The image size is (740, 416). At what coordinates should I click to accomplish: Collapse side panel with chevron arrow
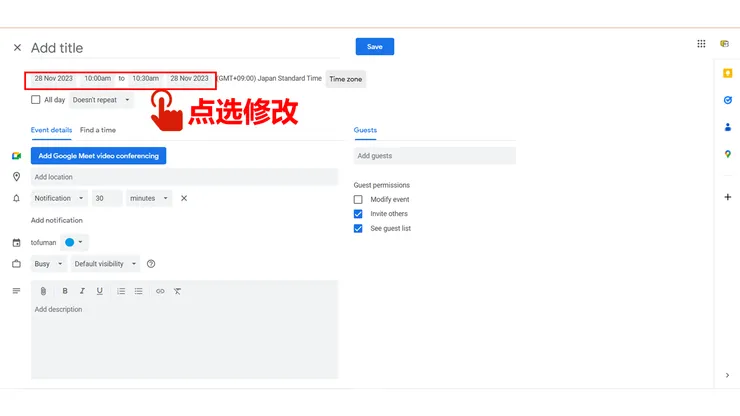[727, 375]
